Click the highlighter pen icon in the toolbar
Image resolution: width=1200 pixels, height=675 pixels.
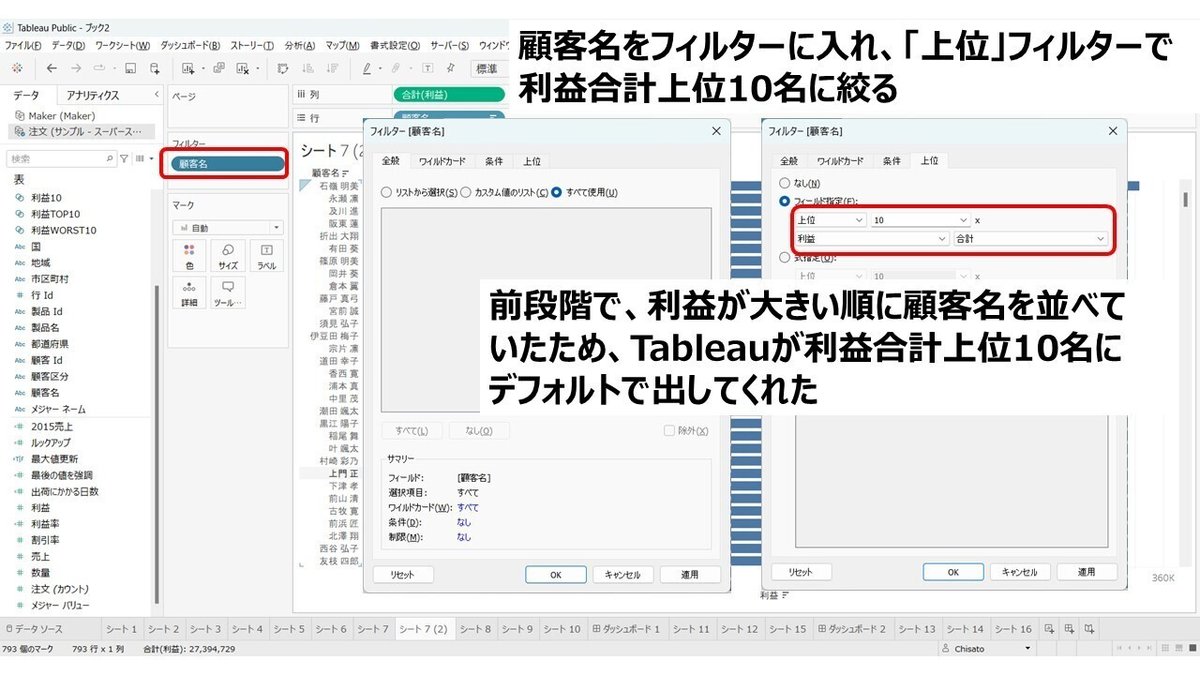(x=366, y=67)
